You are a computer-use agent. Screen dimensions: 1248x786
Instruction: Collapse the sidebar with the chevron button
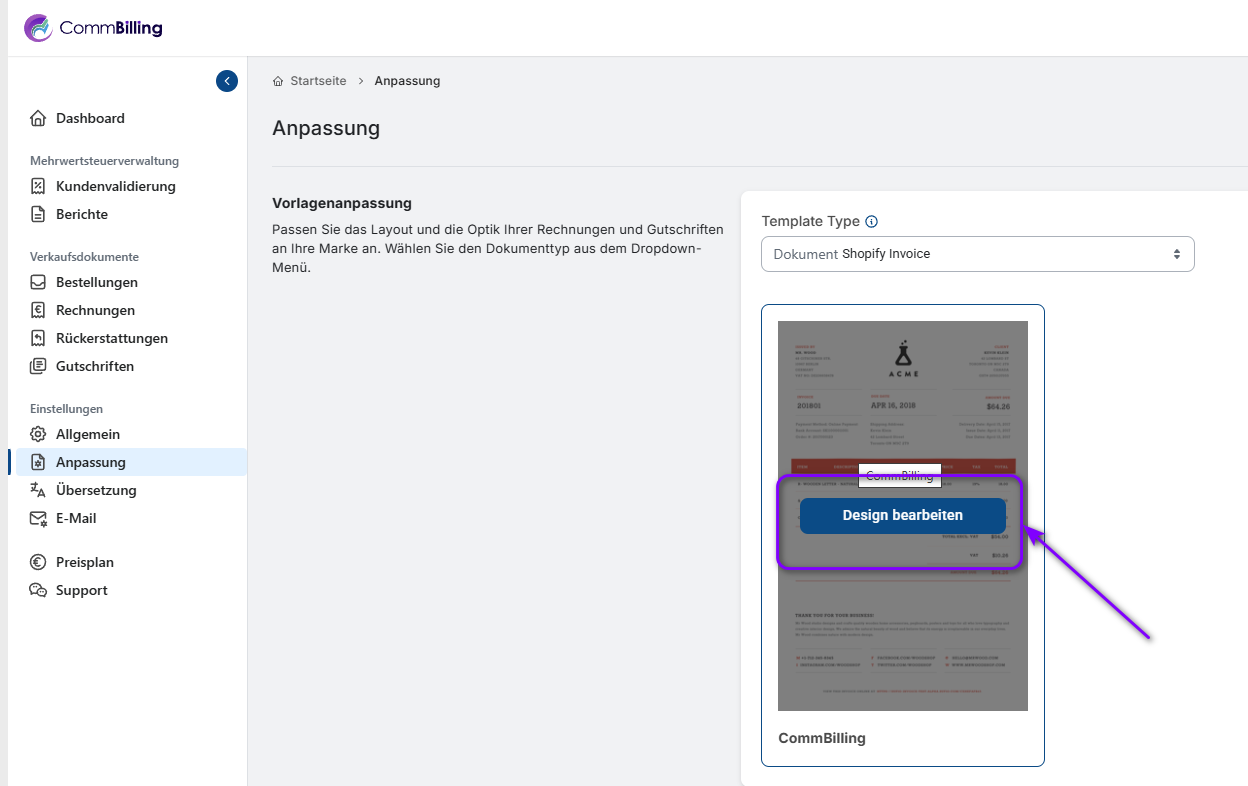pyautogui.click(x=227, y=81)
